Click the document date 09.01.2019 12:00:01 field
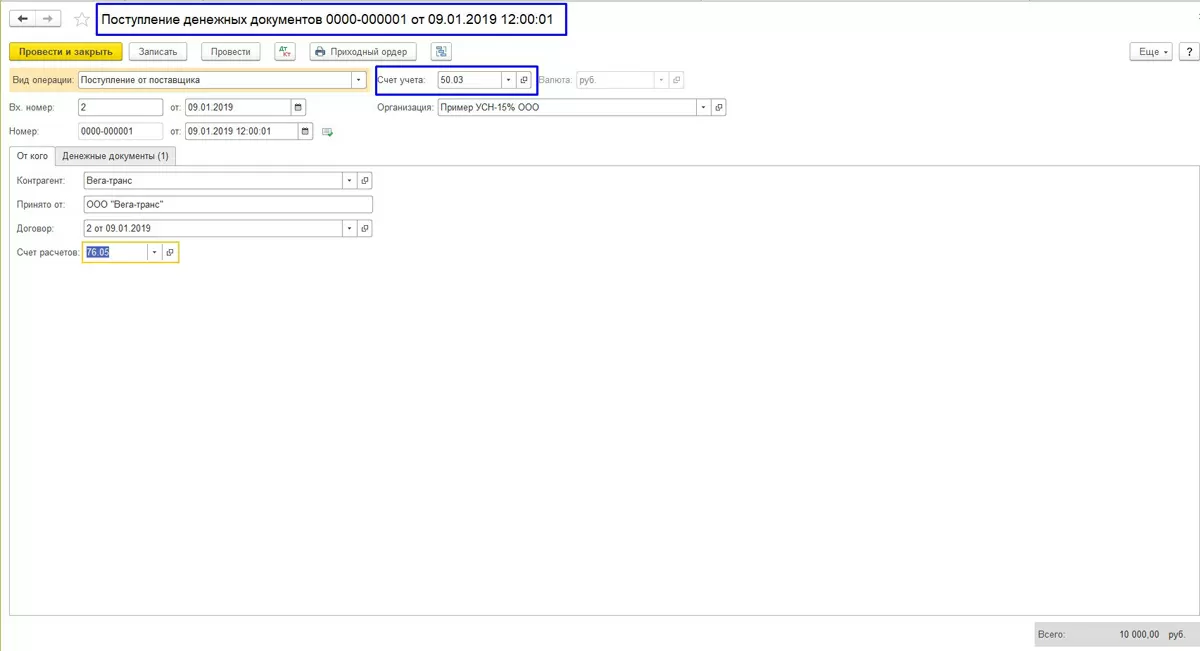1200x651 pixels. tap(242, 131)
